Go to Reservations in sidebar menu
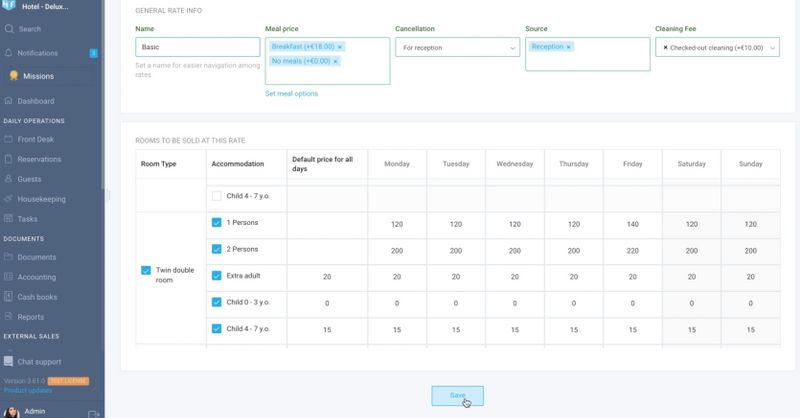 [x=39, y=159]
